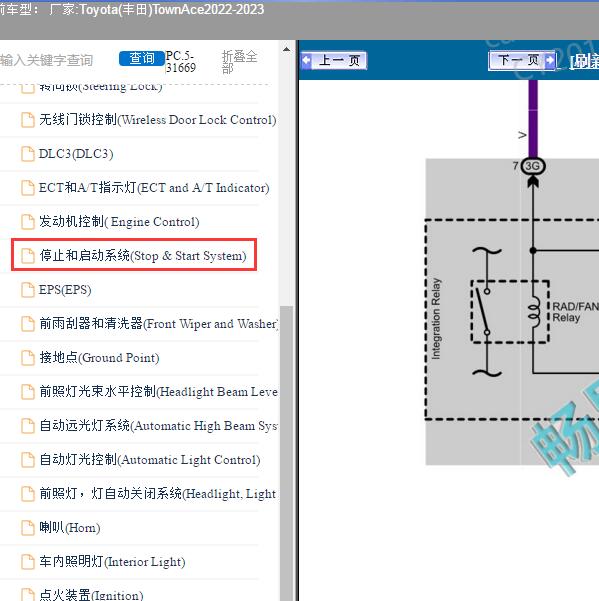Click document icon beside Stop & Start System
This screenshot has height=601, width=599.
[28, 256]
